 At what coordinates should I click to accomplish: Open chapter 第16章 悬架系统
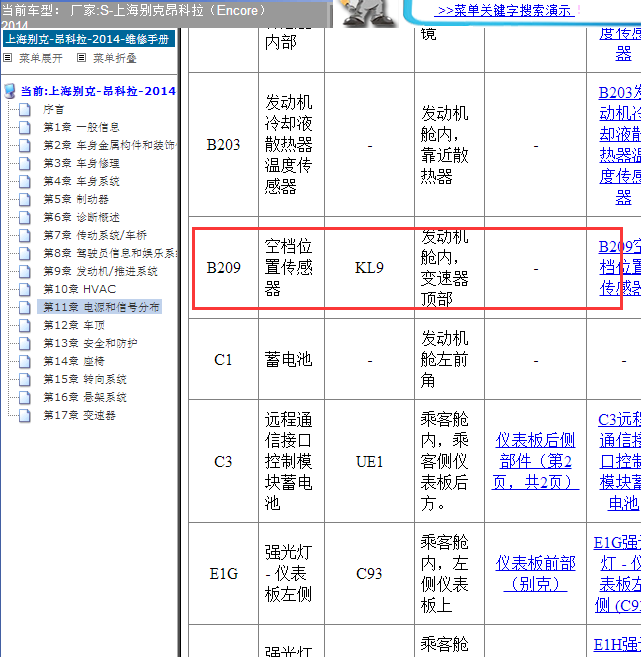click(x=85, y=398)
